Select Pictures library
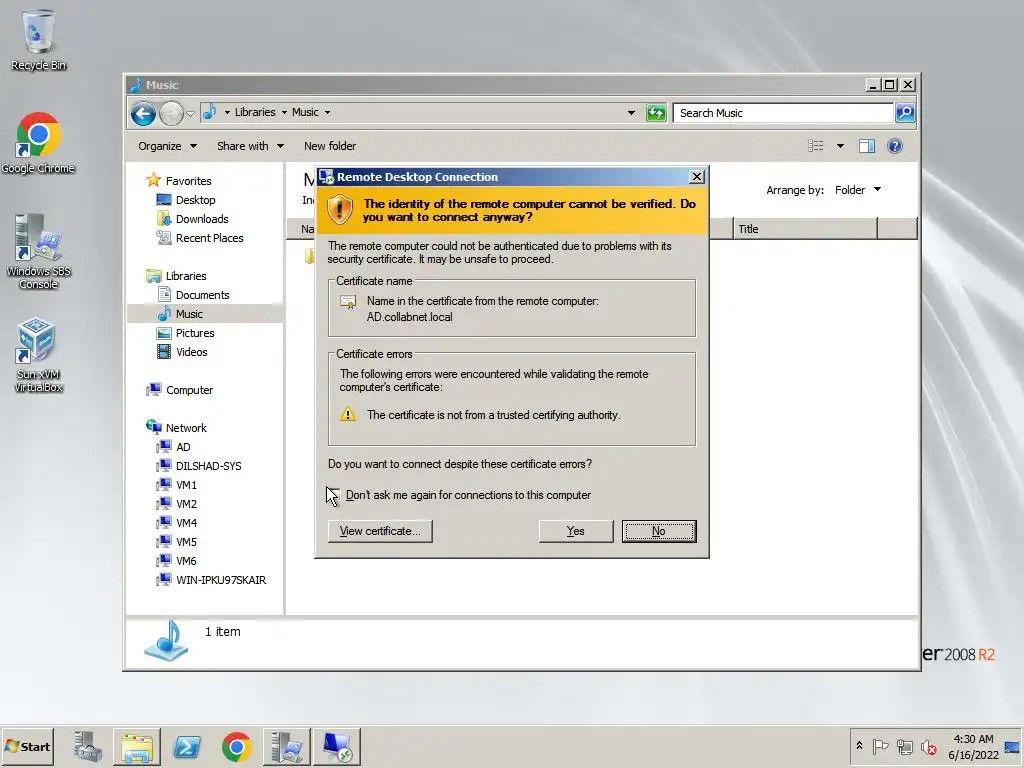1024x768 pixels. [195, 333]
